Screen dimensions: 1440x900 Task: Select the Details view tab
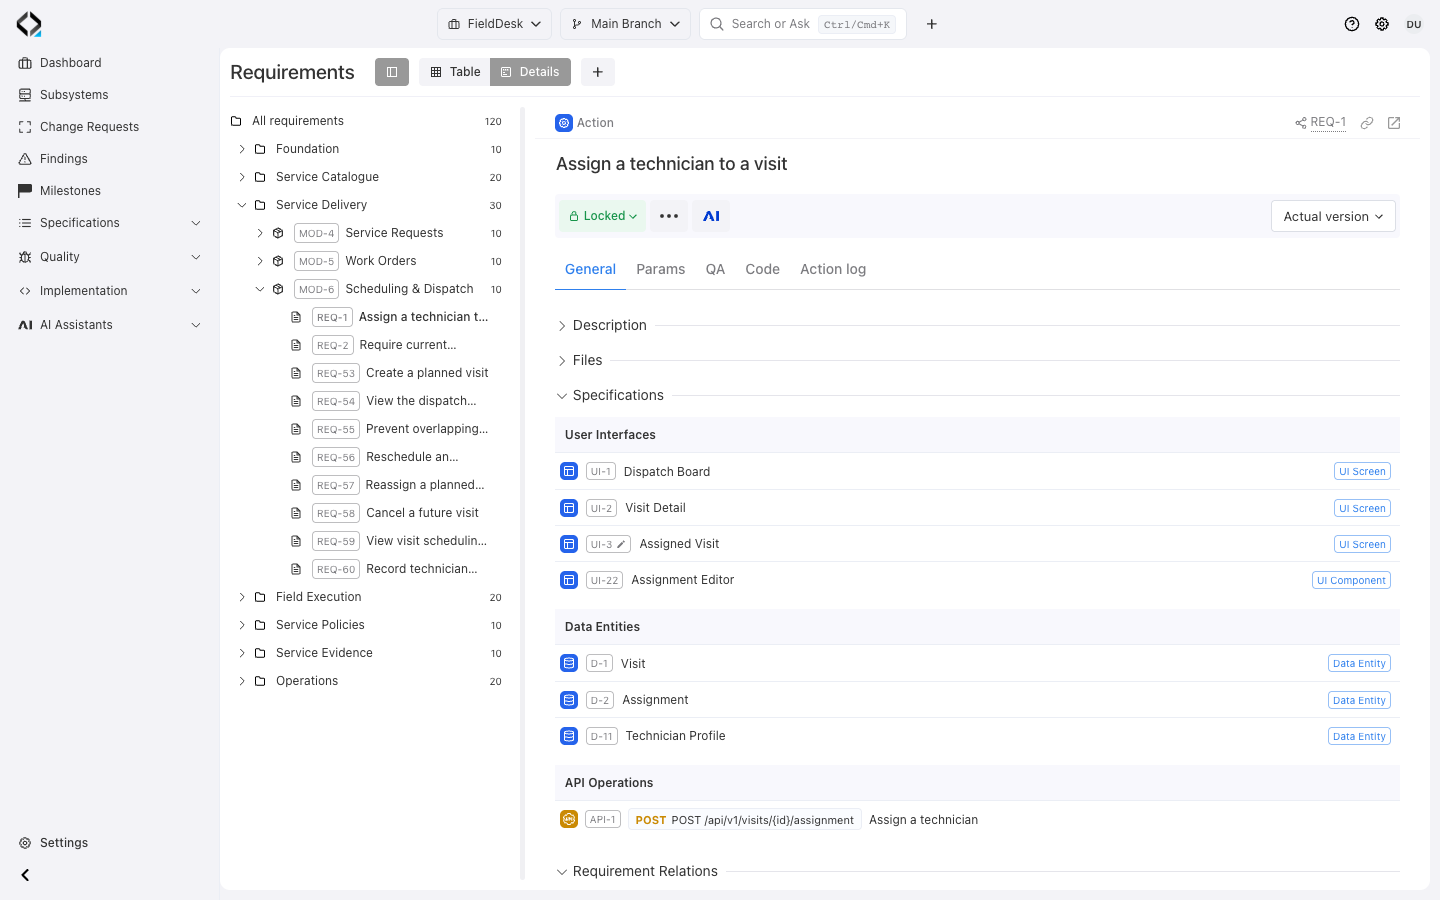click(x=530, y=72)
